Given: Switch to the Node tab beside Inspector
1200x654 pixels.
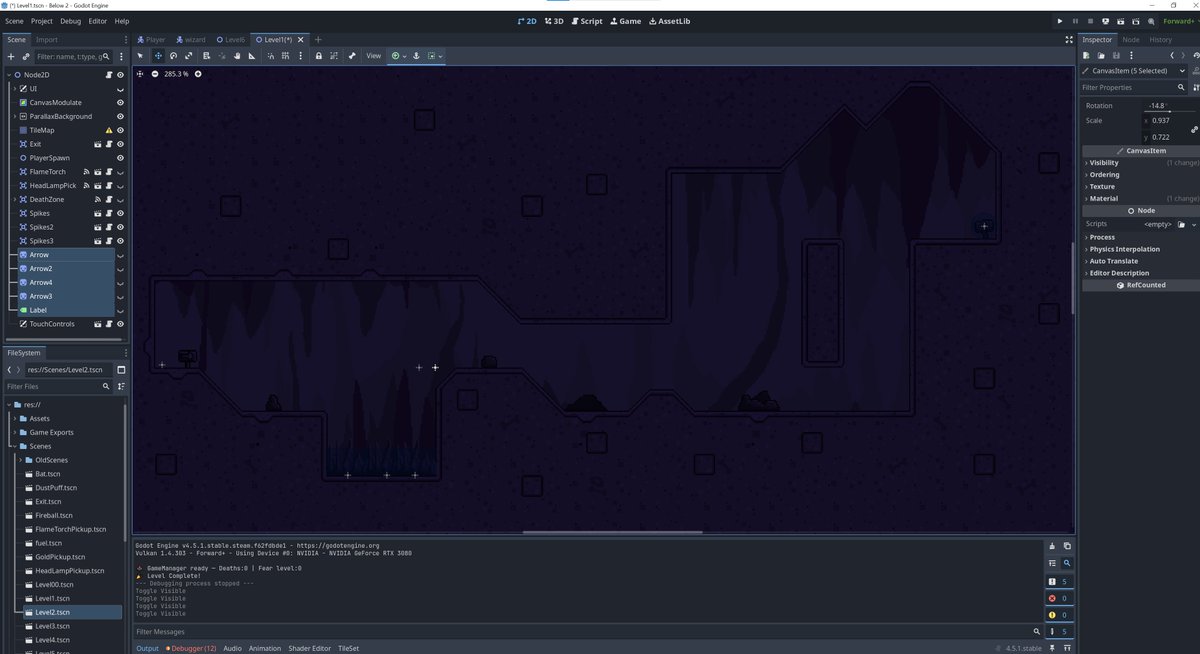Looking at the screenshot, I should pyautogui.click(x=1130, y=40).
